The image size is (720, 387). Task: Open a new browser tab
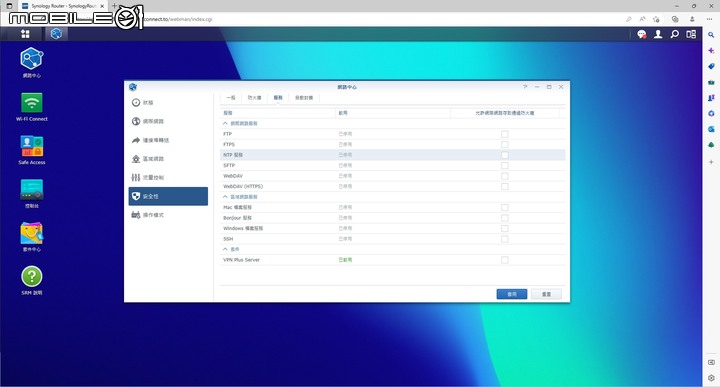[x=114, y=6]
